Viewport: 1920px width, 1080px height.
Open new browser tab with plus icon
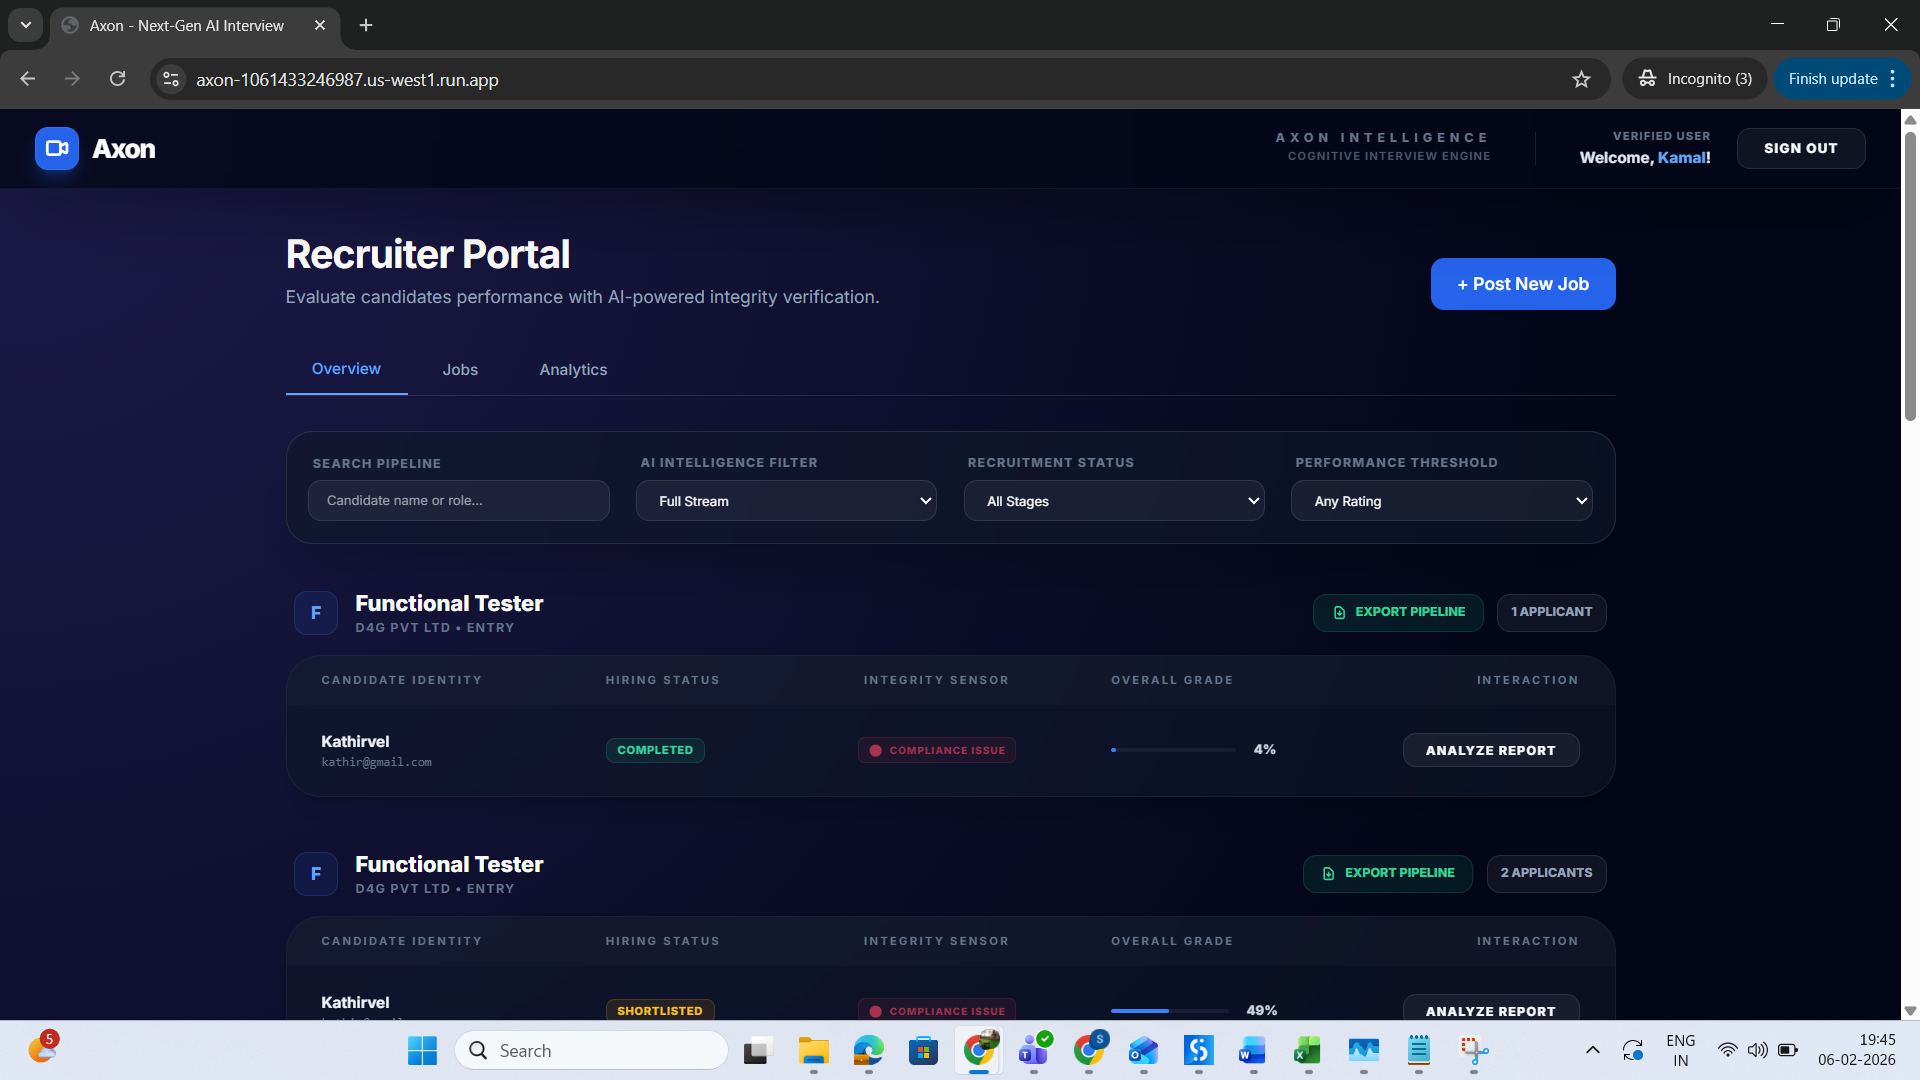(x=366, y=25)
